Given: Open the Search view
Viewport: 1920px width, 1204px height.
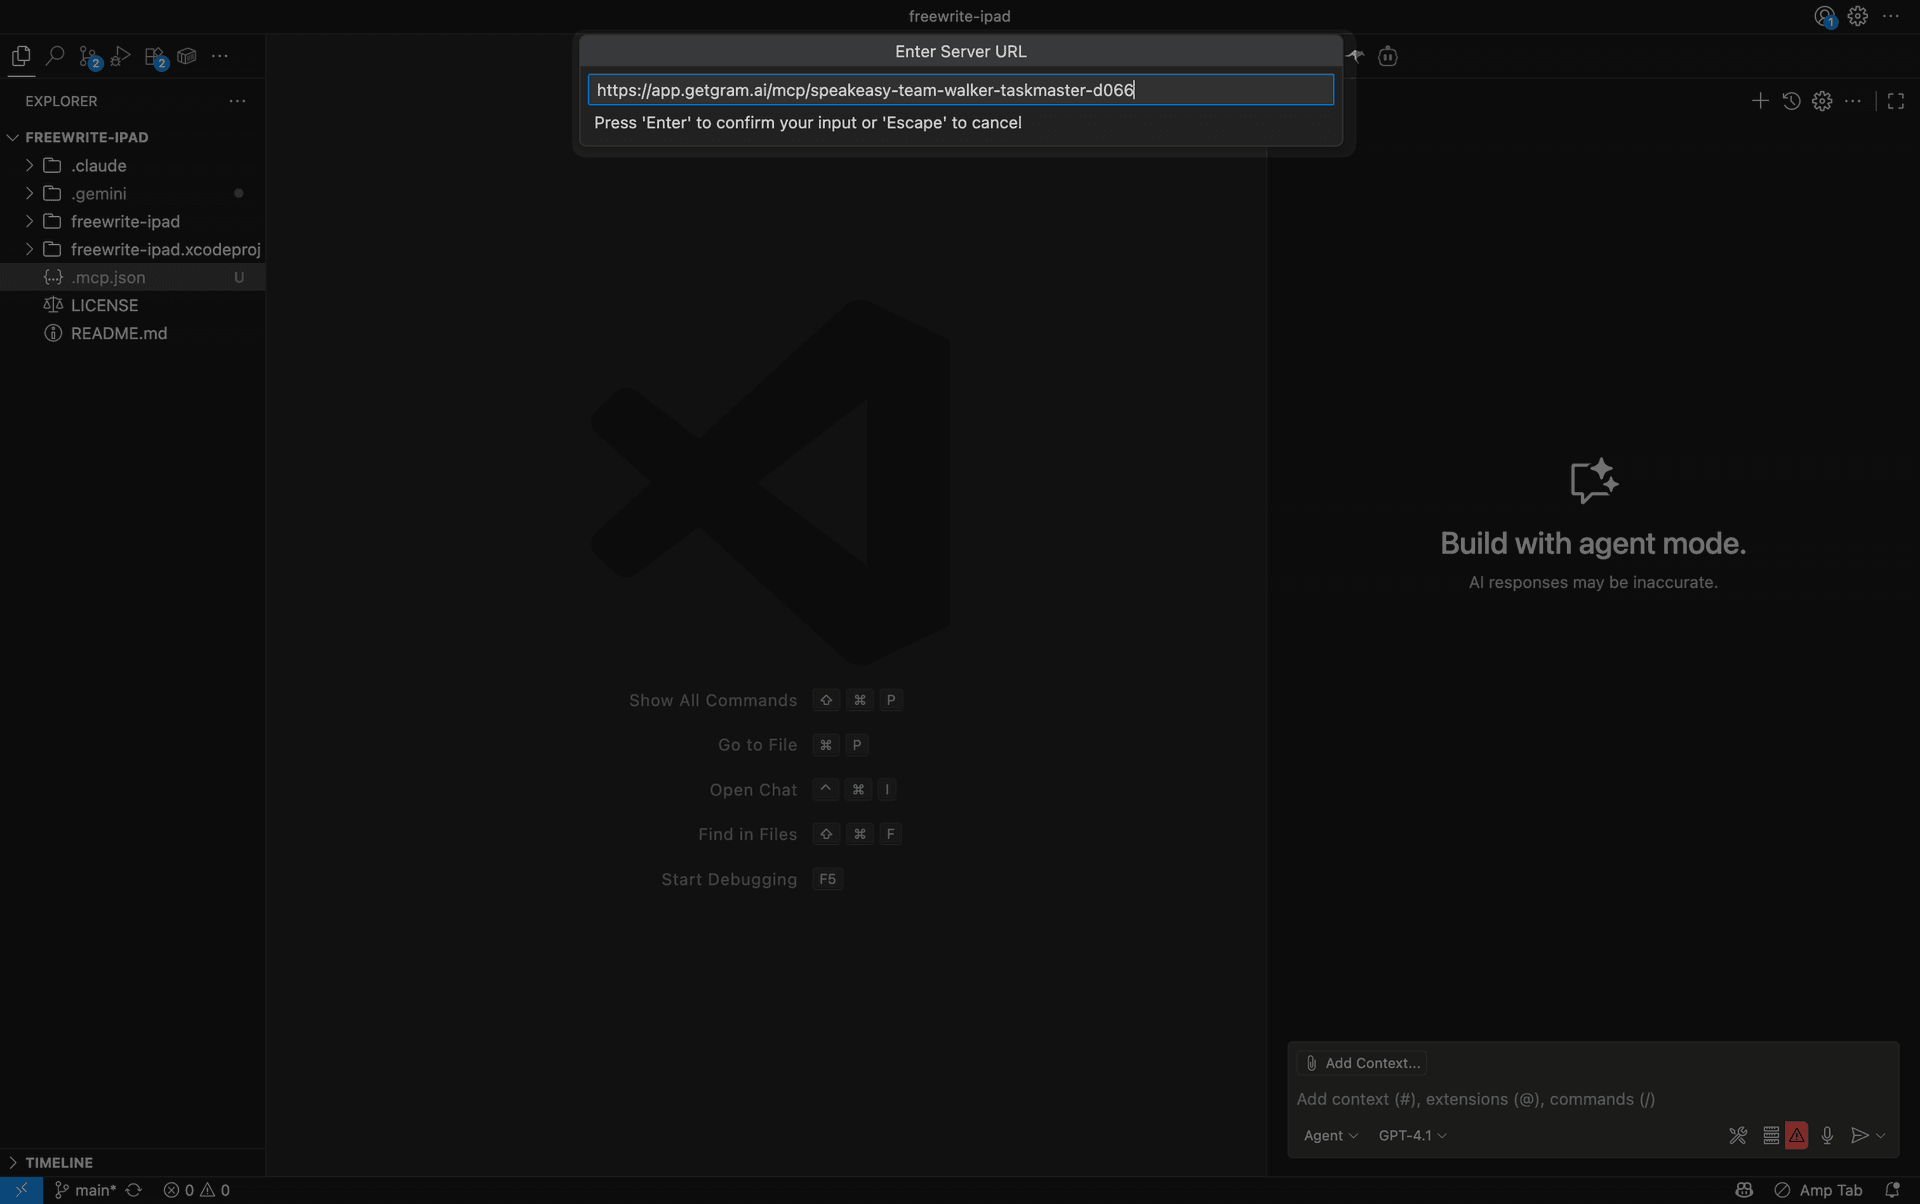Looking at the screenshot, I should coord(55,55).
